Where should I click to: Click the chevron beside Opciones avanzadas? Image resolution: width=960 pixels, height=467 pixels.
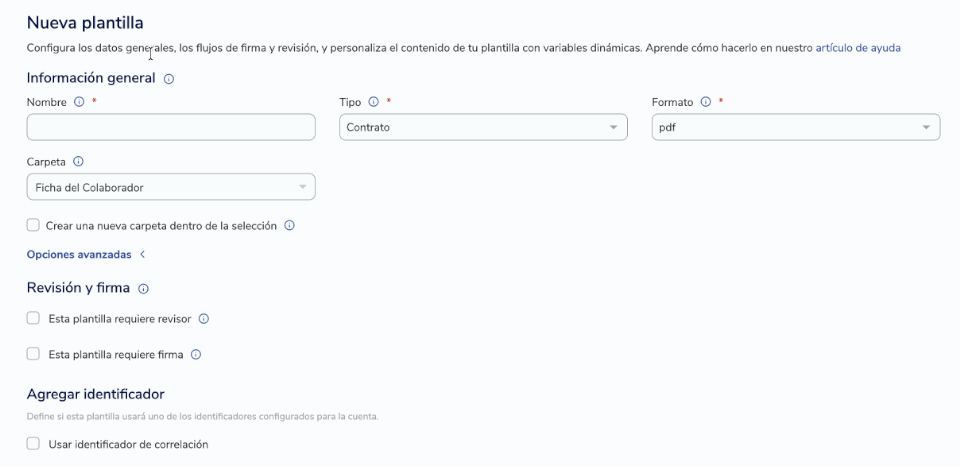pyautogui.click(x=142, y=255)
